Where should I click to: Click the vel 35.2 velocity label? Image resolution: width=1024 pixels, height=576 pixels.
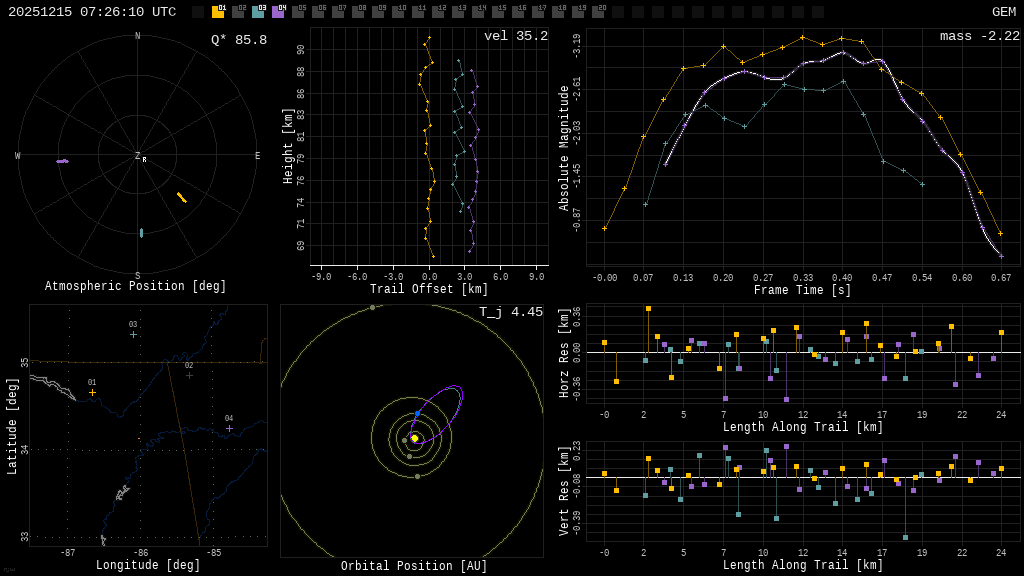click(515, 36)
